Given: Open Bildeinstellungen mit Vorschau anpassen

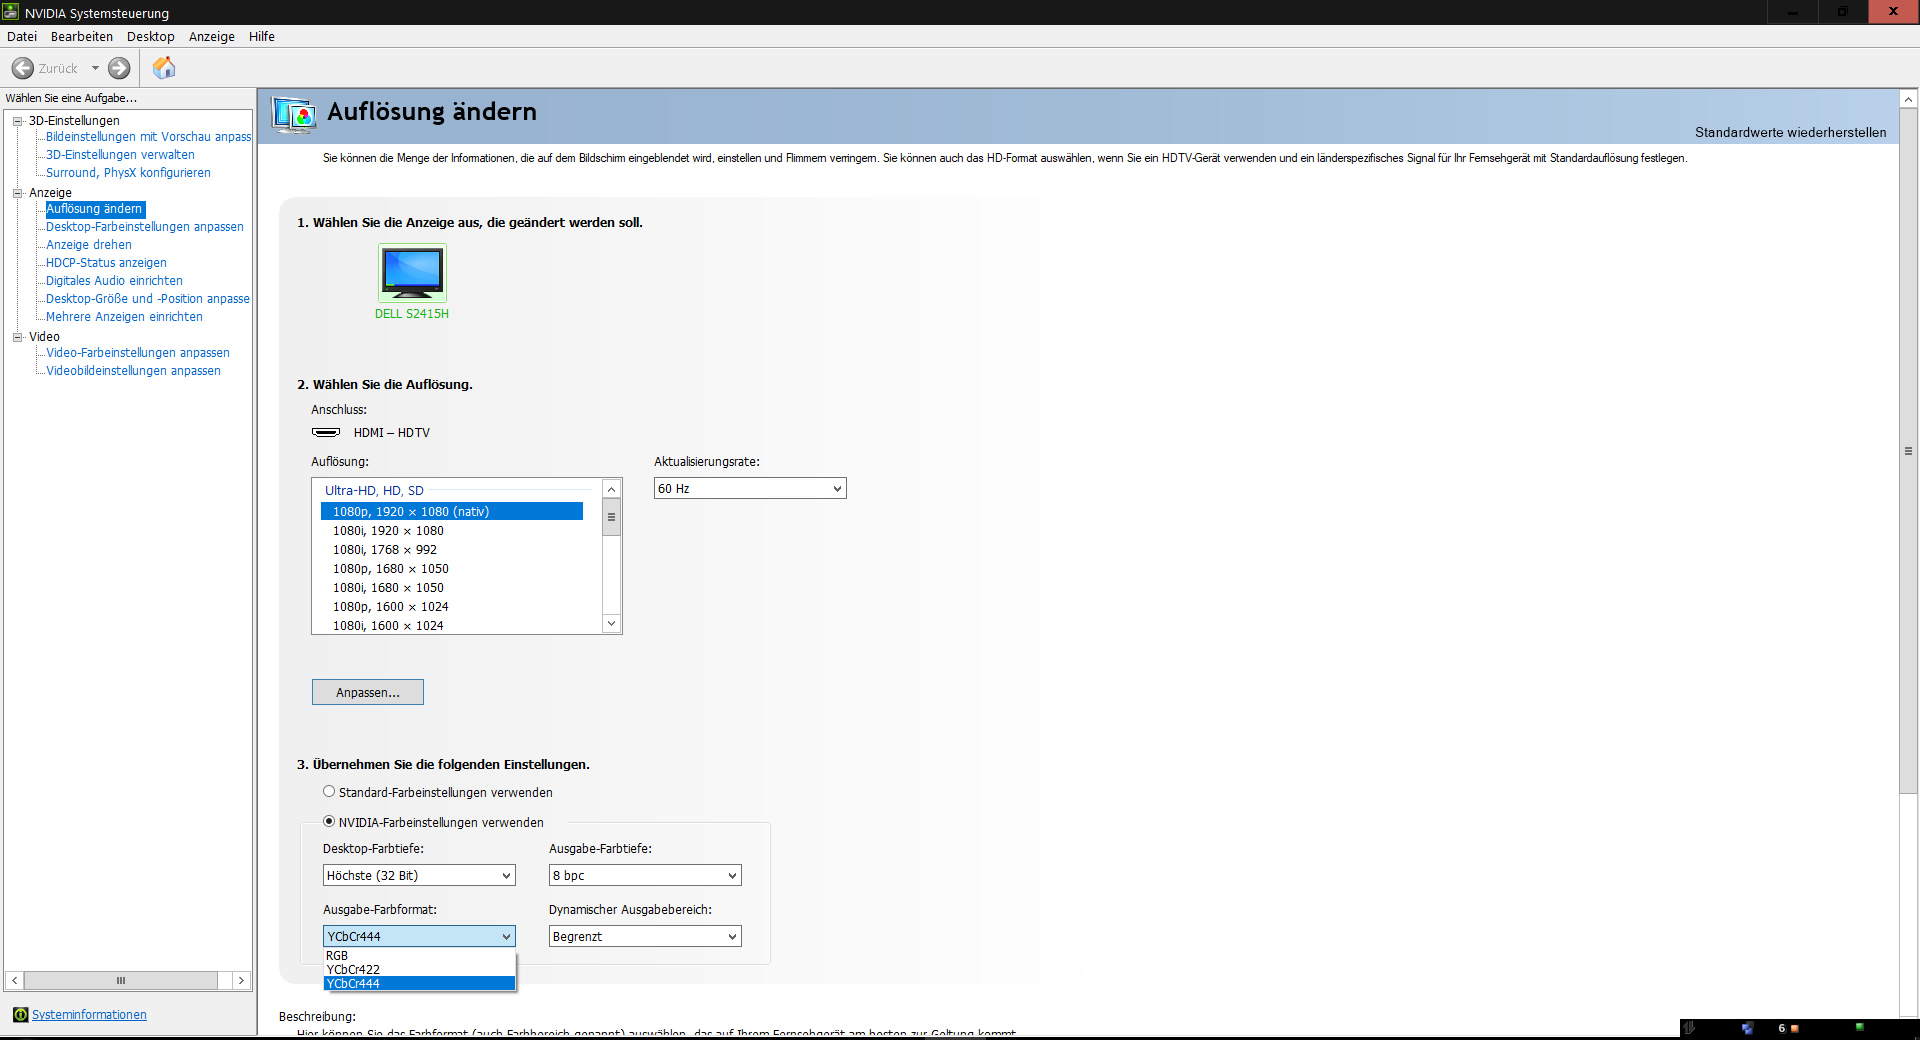Looking at the screenshot, I should (x=149, y=137).
